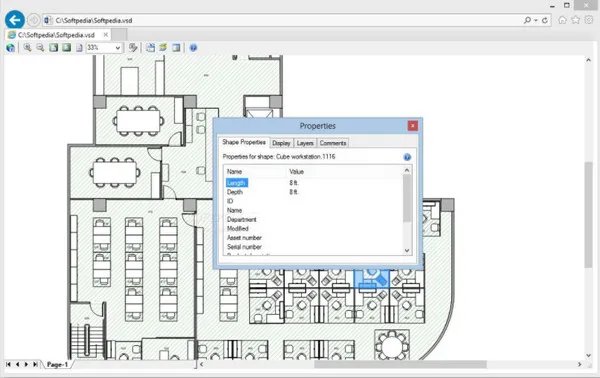Image resolution: width=600 pixels, height=378 pixels.
Task: Click the help icon in Properties dialog
Action: click(x=407, y=157)
